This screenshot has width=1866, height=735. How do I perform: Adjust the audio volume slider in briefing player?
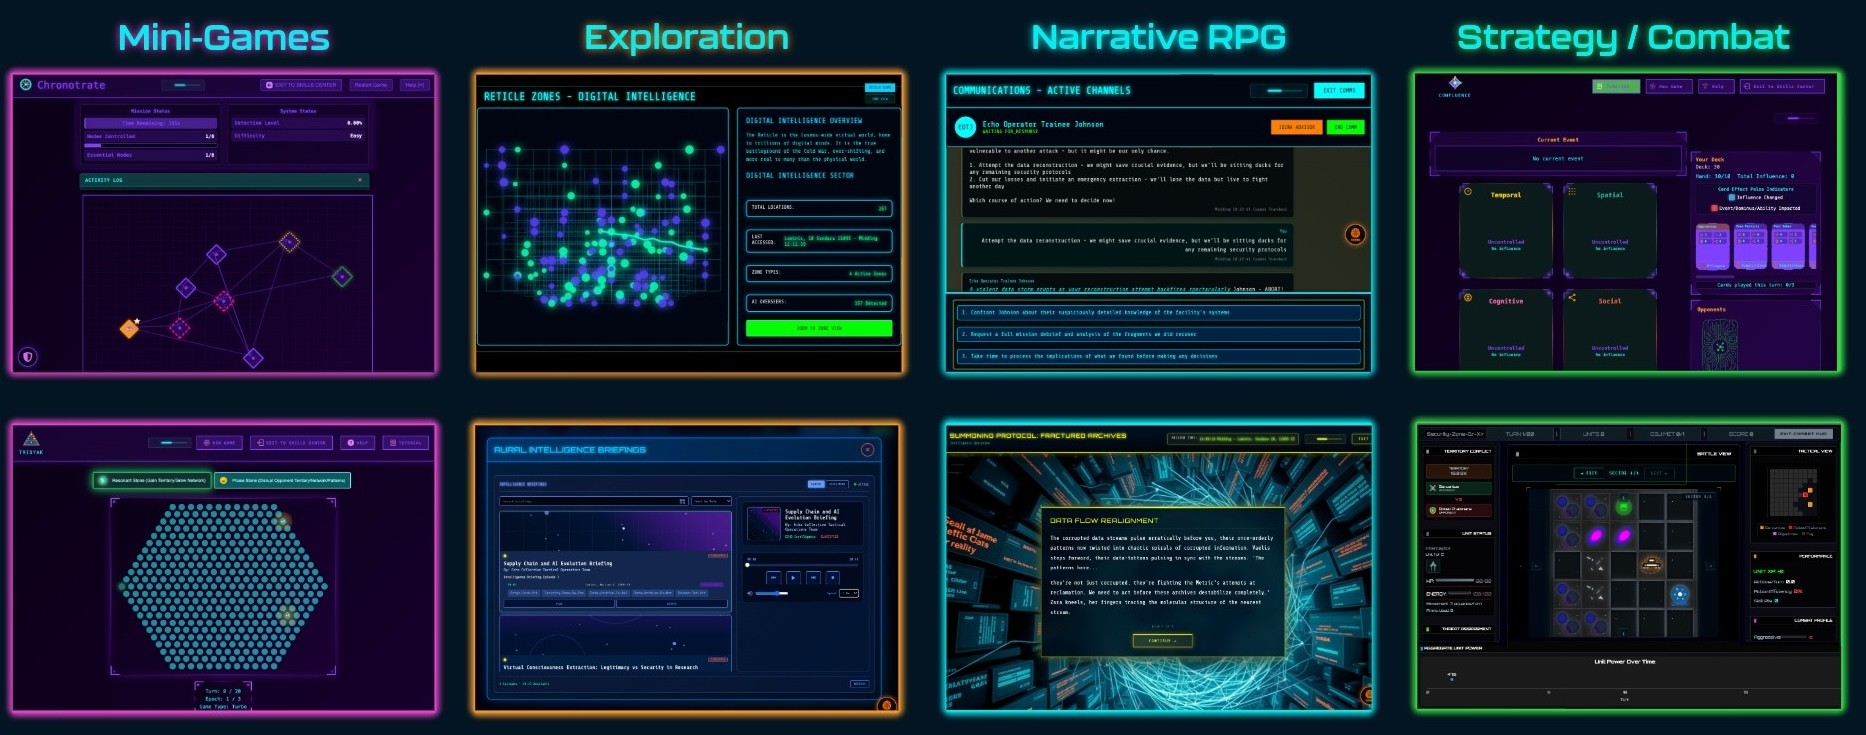pyautogui.click(x=772, y=593)
